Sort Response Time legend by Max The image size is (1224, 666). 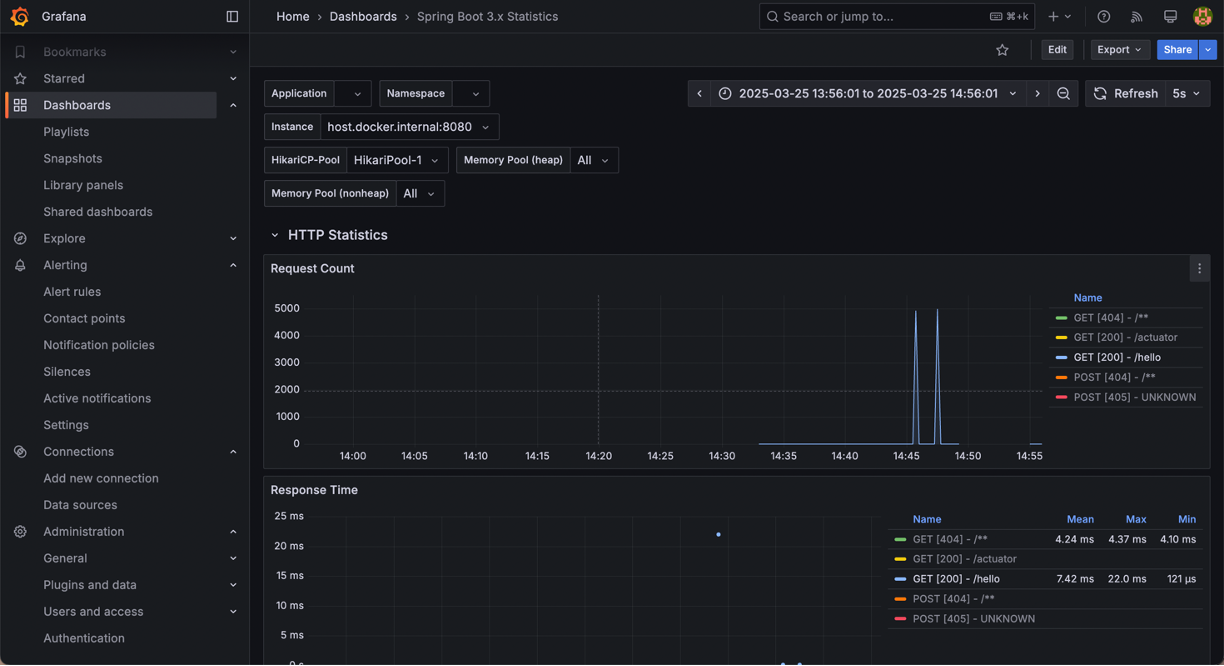(x=1136, y=519)
